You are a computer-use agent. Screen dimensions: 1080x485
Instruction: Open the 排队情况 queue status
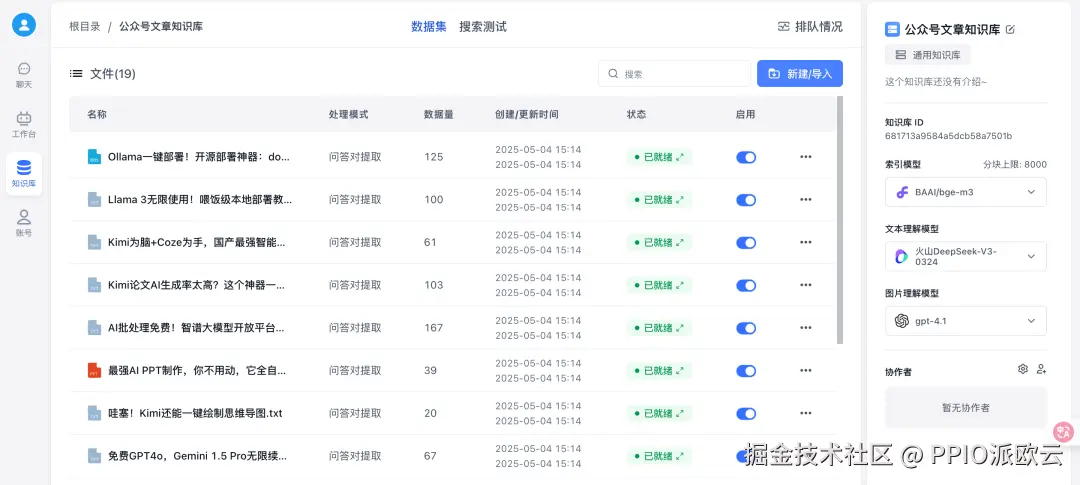(810, 27)
